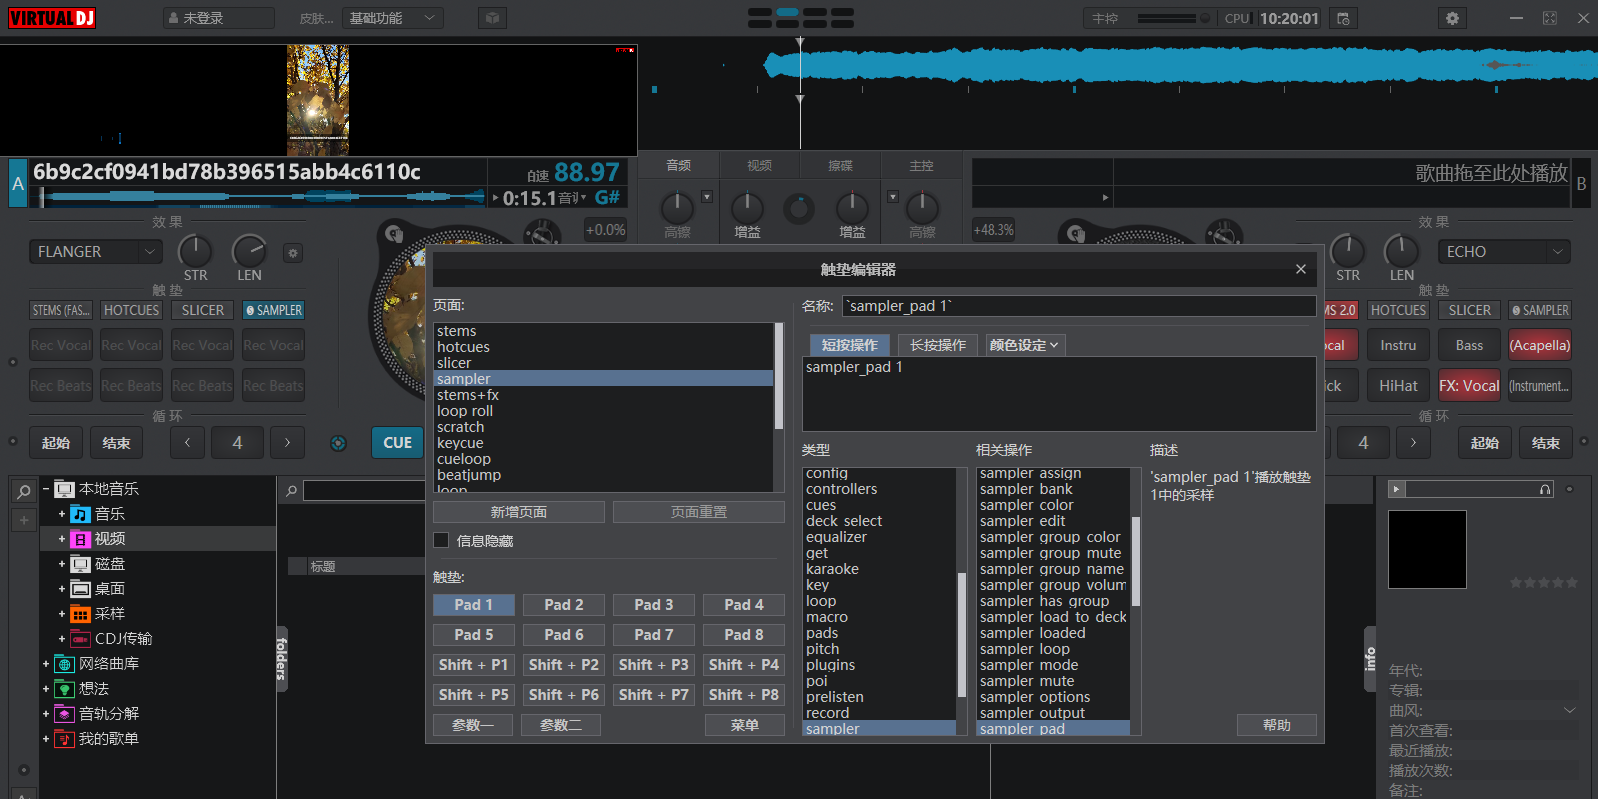Click the 音乐 folder icon in the browser
1598x799 pixels.
[x=81, y=514]
